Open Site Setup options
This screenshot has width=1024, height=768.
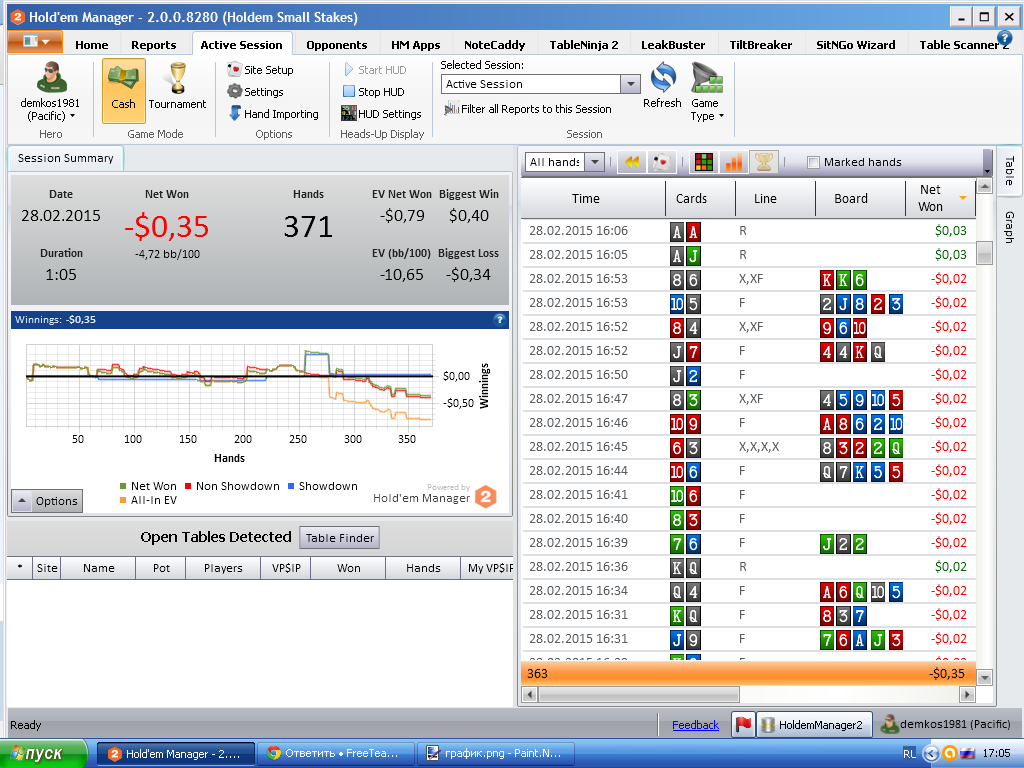pos(260,69)
